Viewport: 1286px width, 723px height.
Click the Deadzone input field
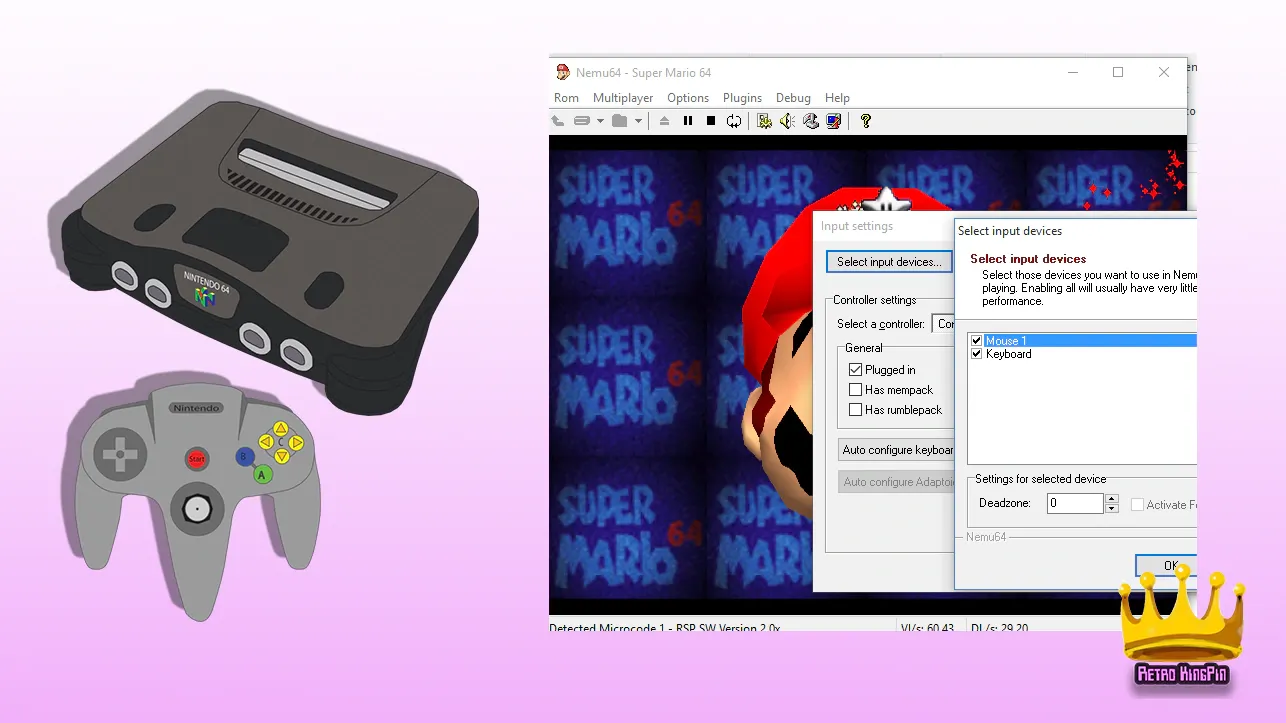[1075, 504]
